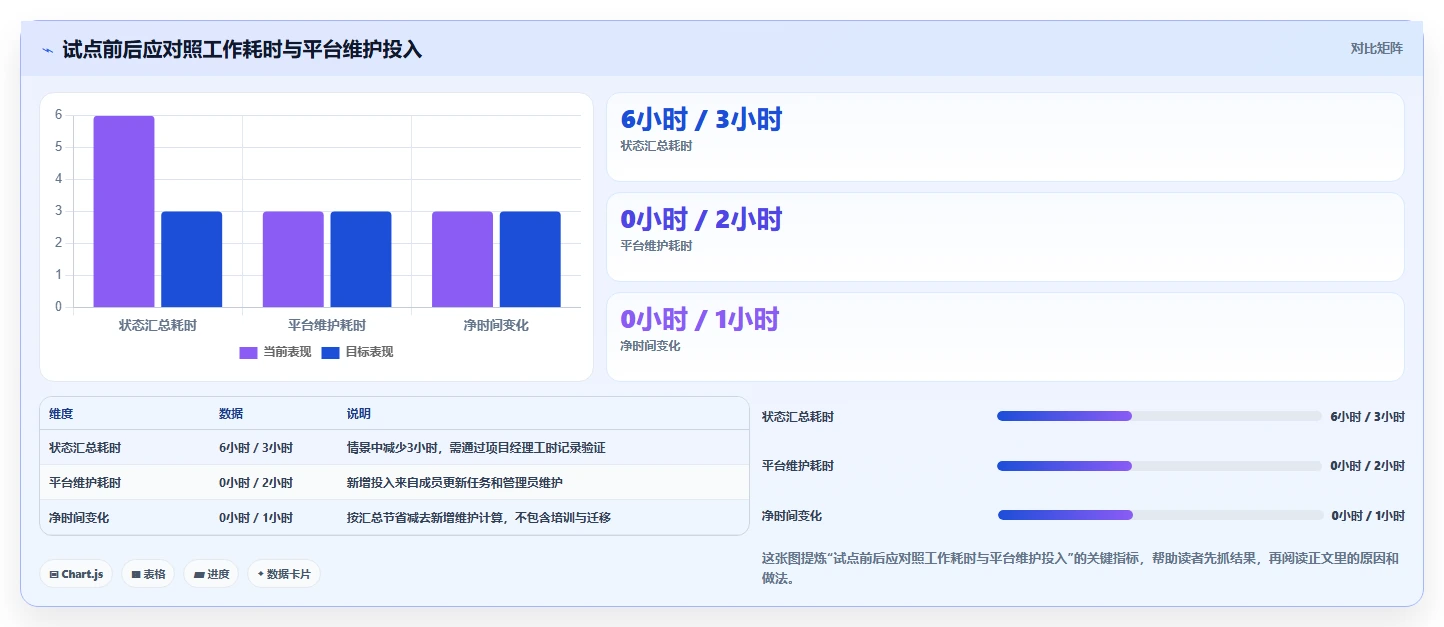Viewport: 1444px width, 627px height.
Task: Select the 0小时 / 1小时 data card
Action: click(1005, 337)
